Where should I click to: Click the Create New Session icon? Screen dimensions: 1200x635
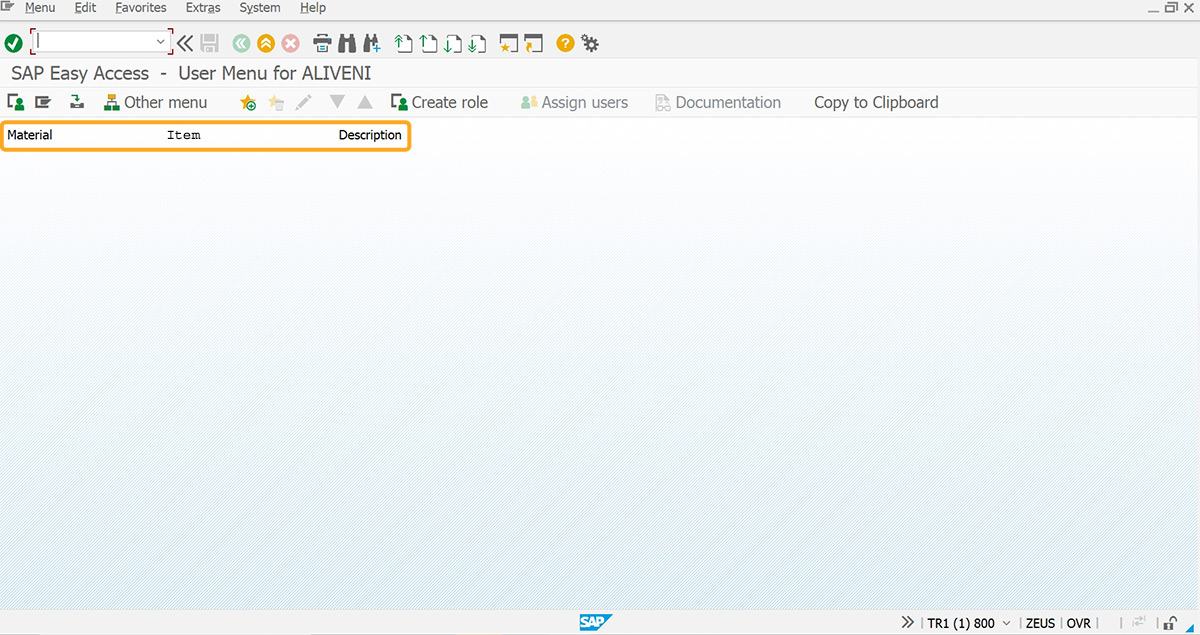(x=509, y=43)
